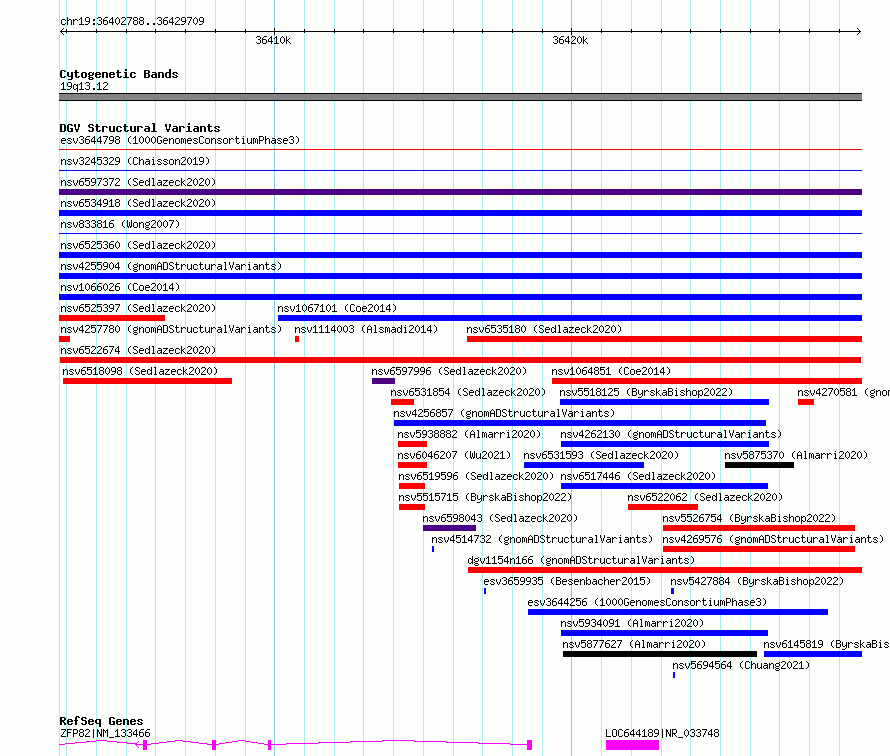Screen dimensions: 890x756
Task: Select the nsv5875370 Almarri2020 label
Action: tap(796, 455)
